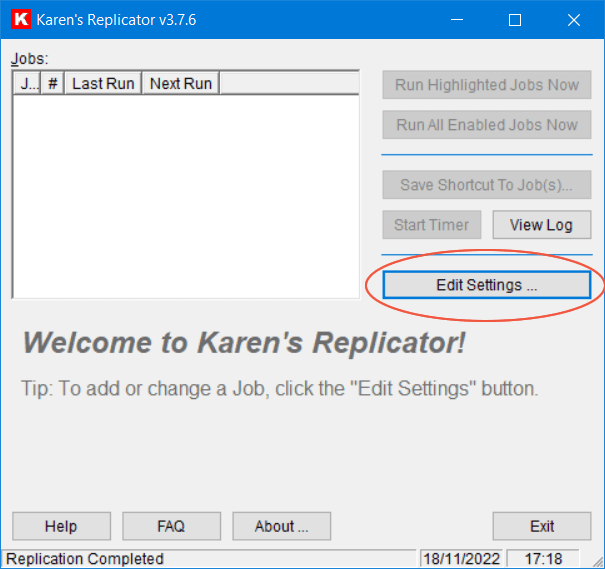The image size is (605, 569).
Task: Sort jobs by Last Run column
Action: (x=103, y=83)
